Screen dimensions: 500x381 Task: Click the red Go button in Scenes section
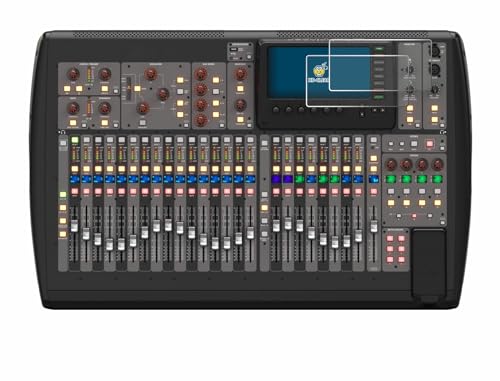(430, 144)
